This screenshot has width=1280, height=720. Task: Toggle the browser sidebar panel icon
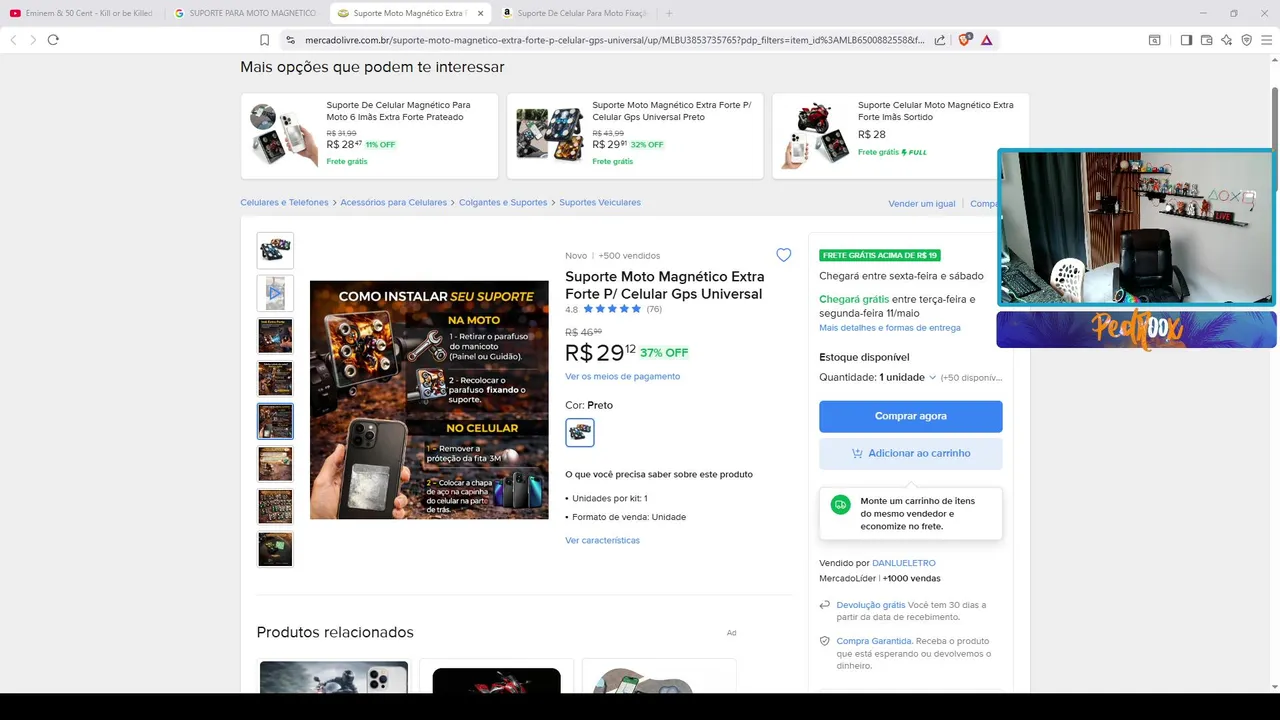coord(1186,40)
